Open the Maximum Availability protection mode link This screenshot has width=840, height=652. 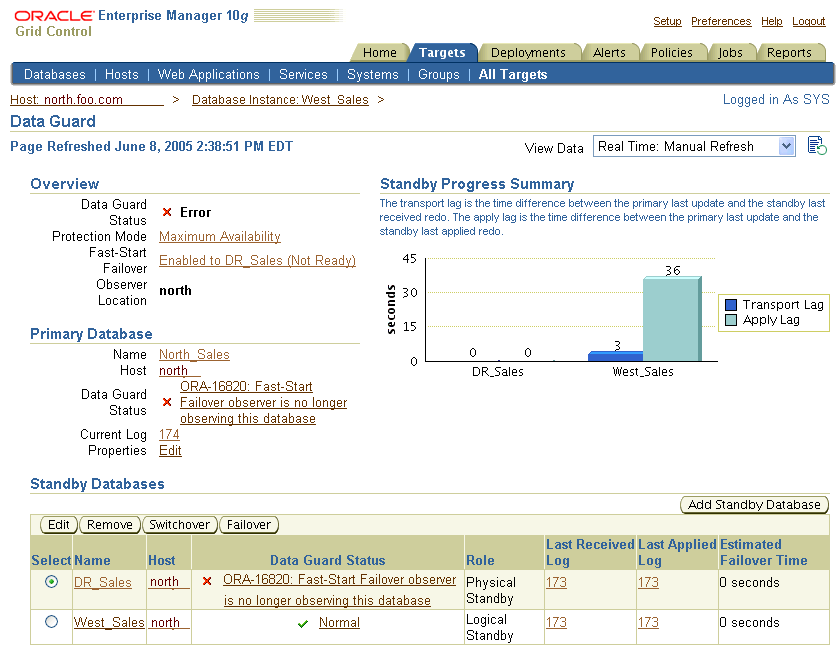click(220, 237)
